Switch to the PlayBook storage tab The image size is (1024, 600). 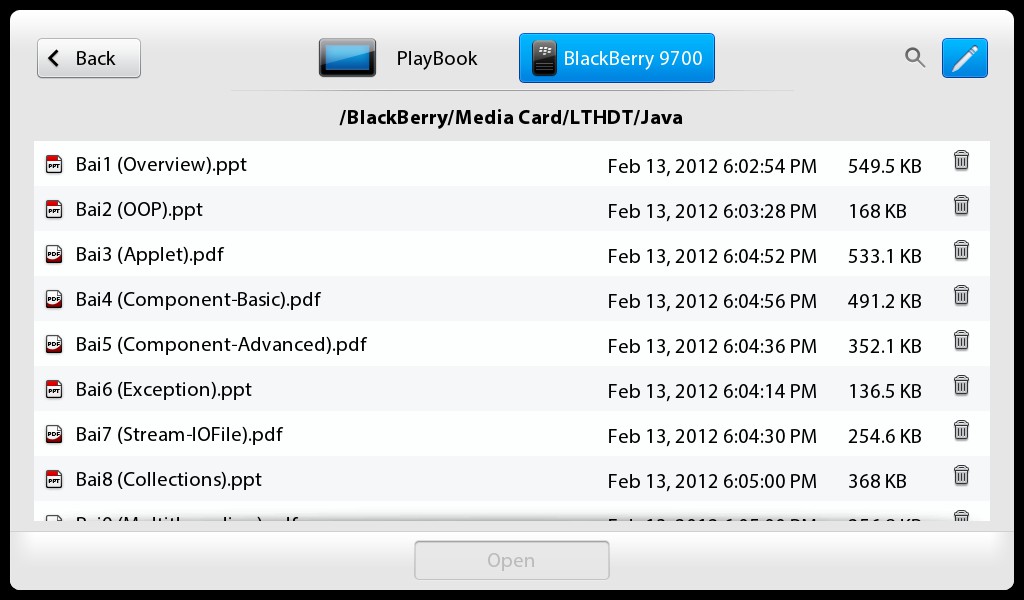398,58
